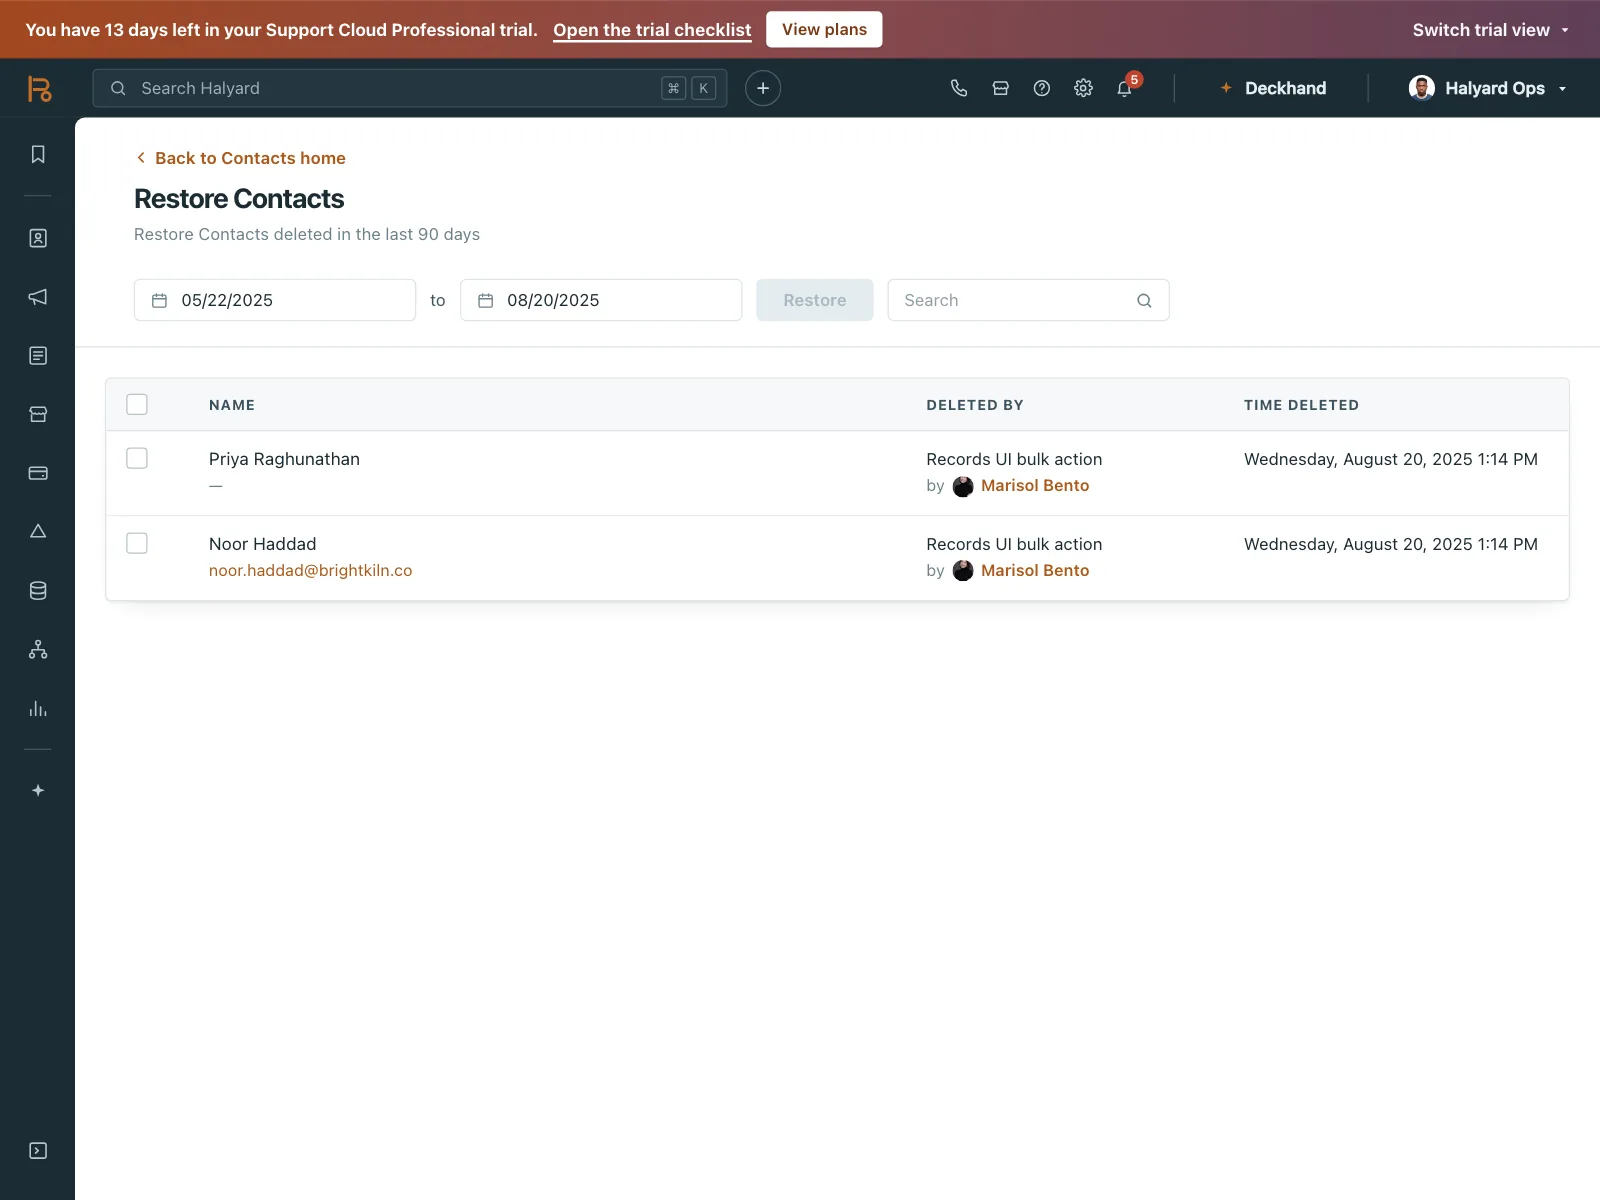1600x1200 pixels.
Task: Click Marisol Bento avatar in Noor row
Action: click(963, 571)
